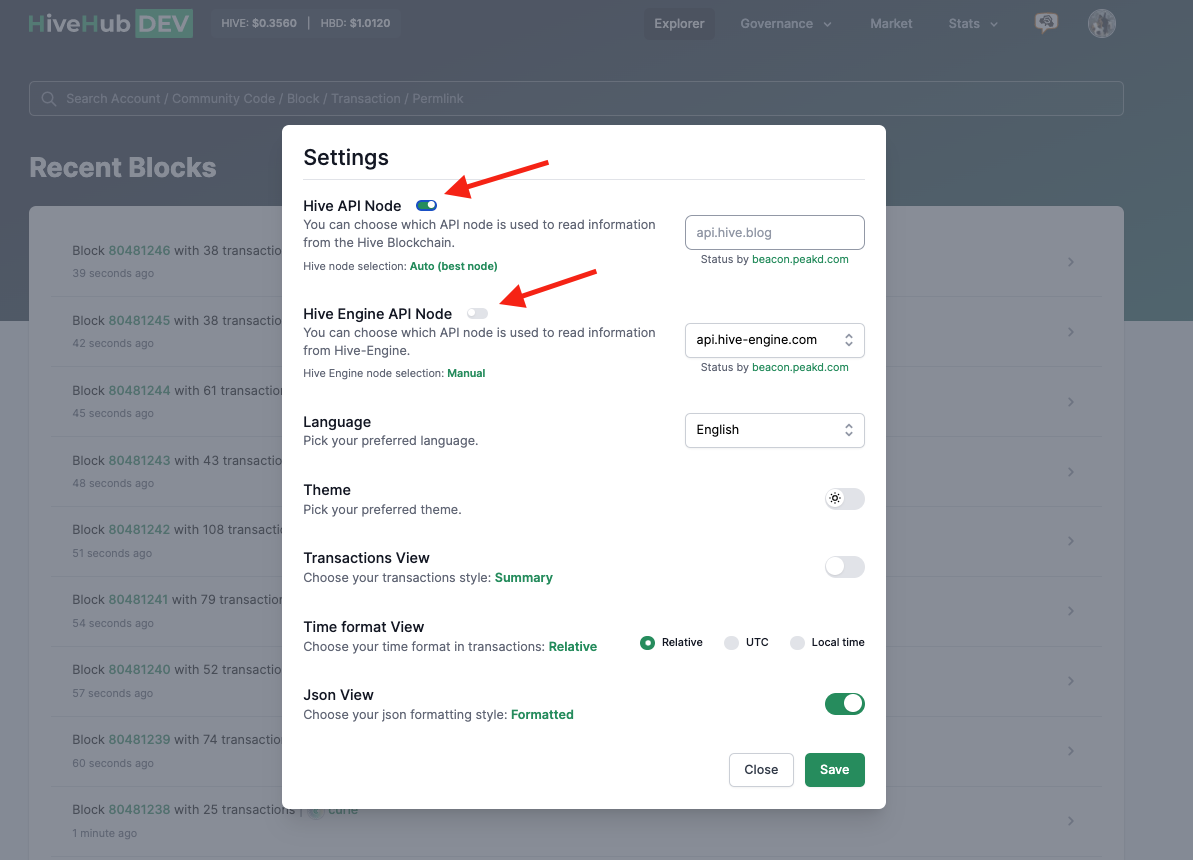Expand the Stats menu
The image size is (1193, 860).
click(973, 24)
